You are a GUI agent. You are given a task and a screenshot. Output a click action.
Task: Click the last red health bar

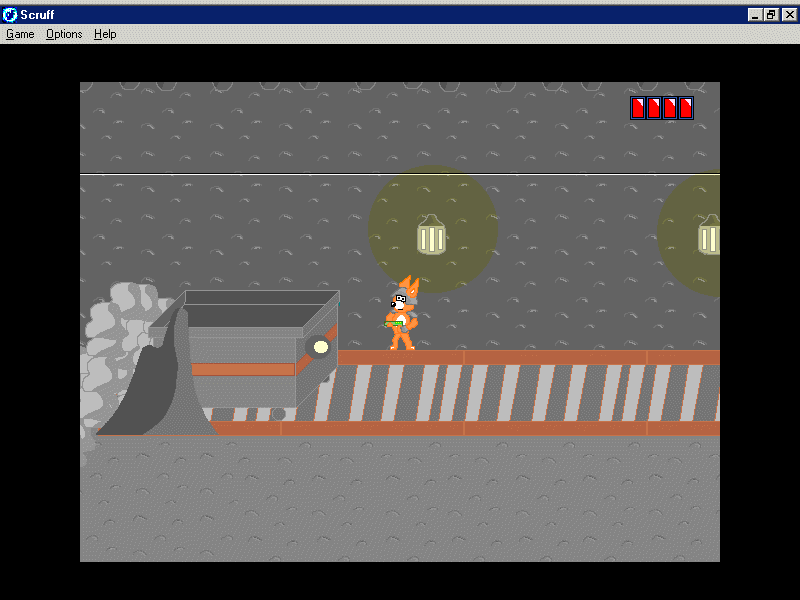[x=686, y=108]
